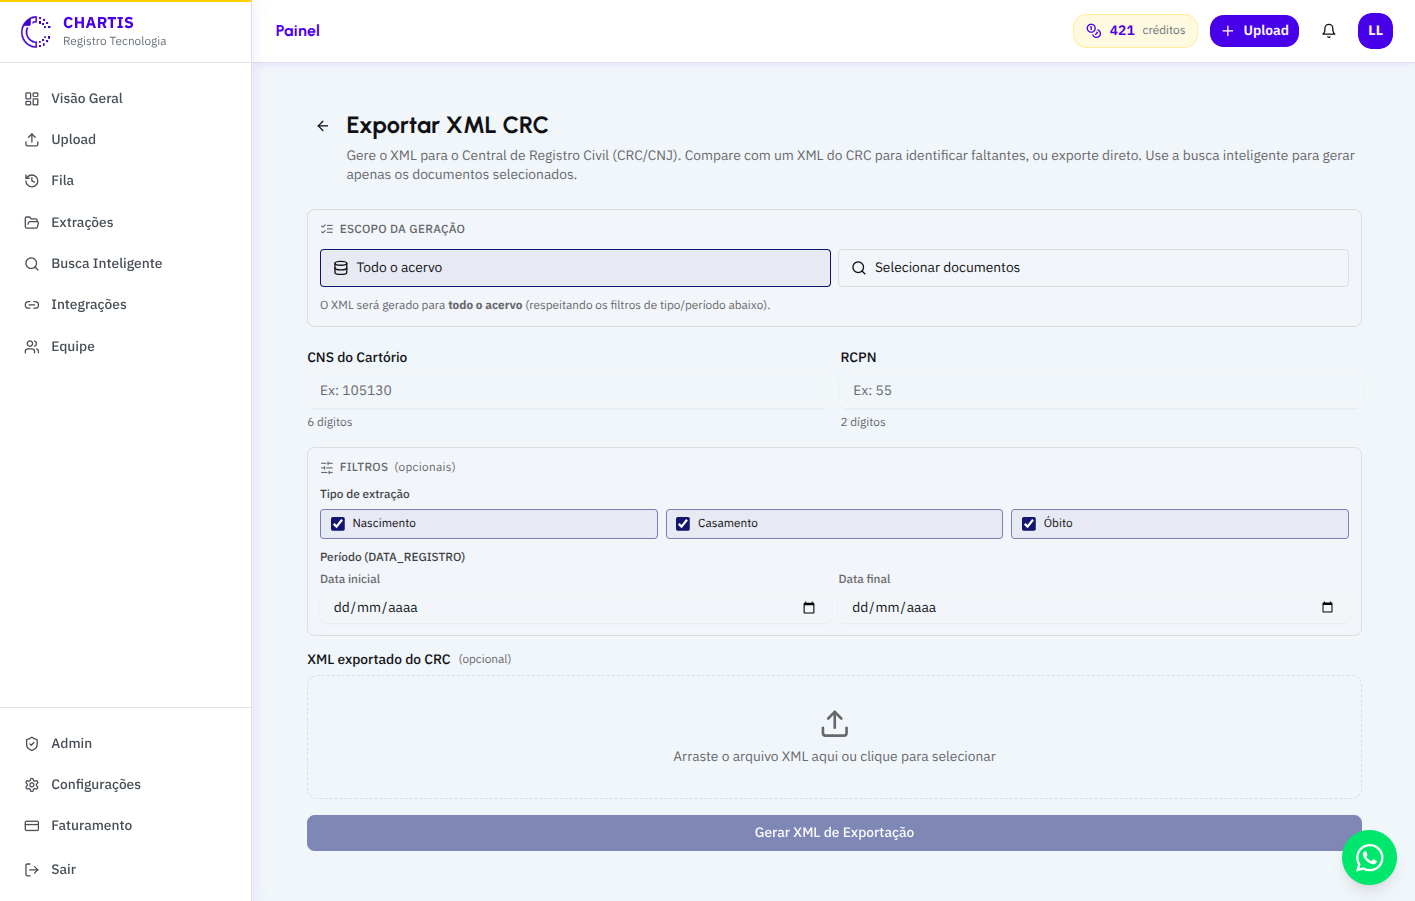1415x901 pixels.
Task: Focus the RCPN input field
Action: [x=1101, y=391]
